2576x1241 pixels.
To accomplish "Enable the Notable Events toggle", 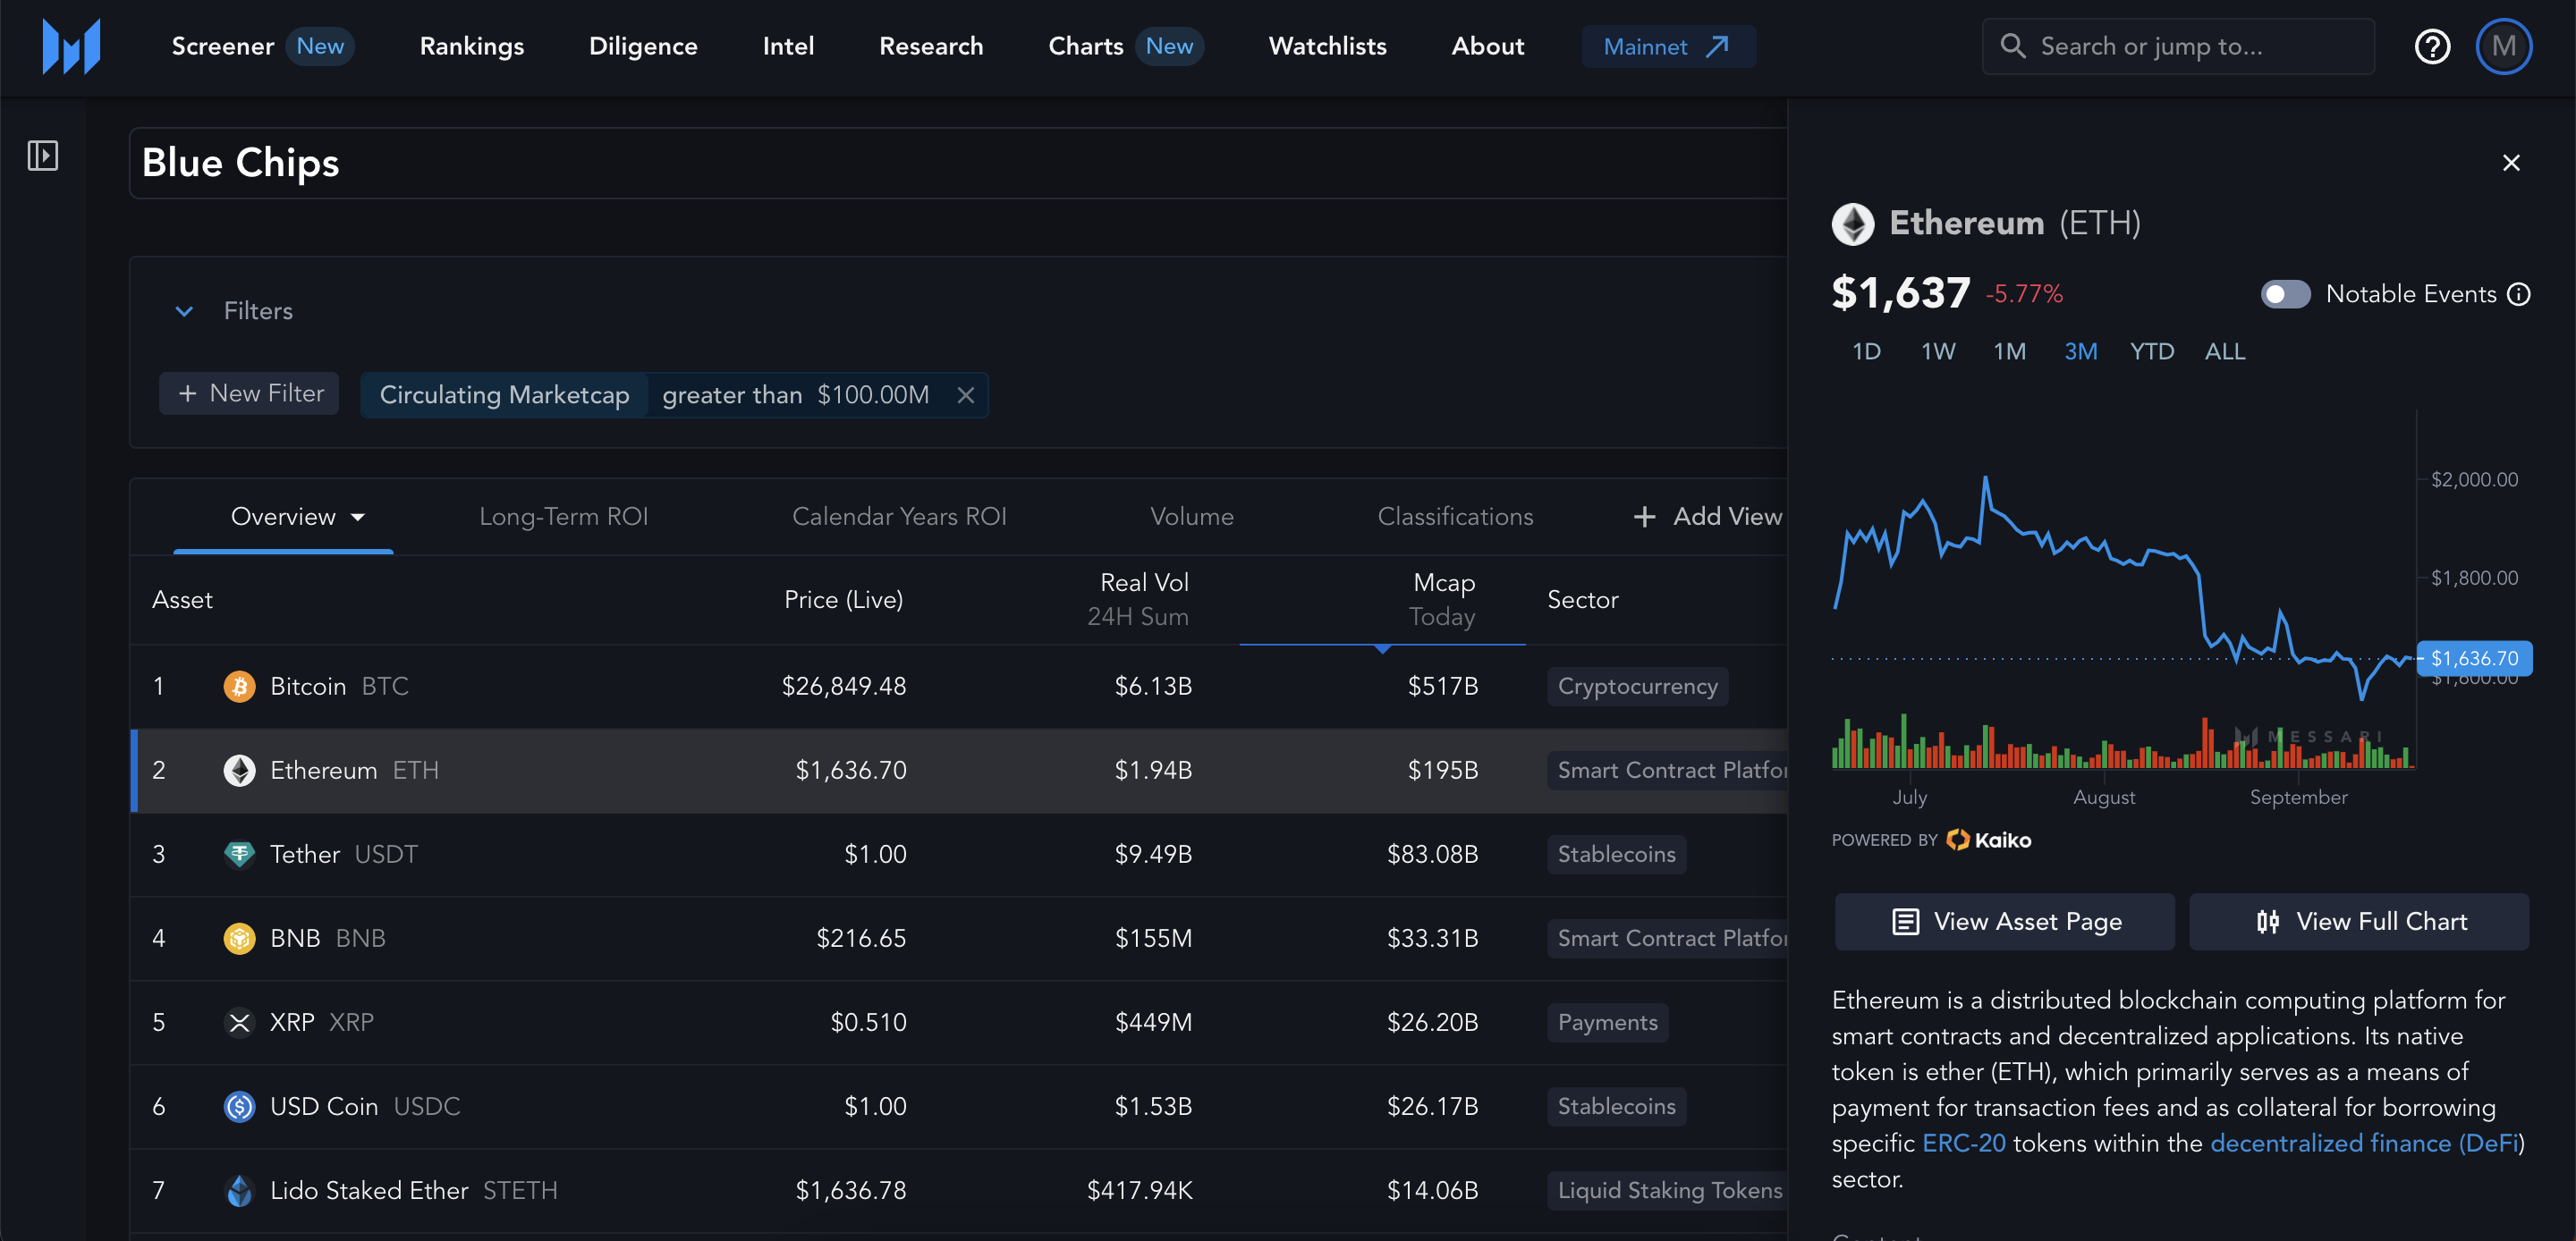I will click(x=2285, y=294).
